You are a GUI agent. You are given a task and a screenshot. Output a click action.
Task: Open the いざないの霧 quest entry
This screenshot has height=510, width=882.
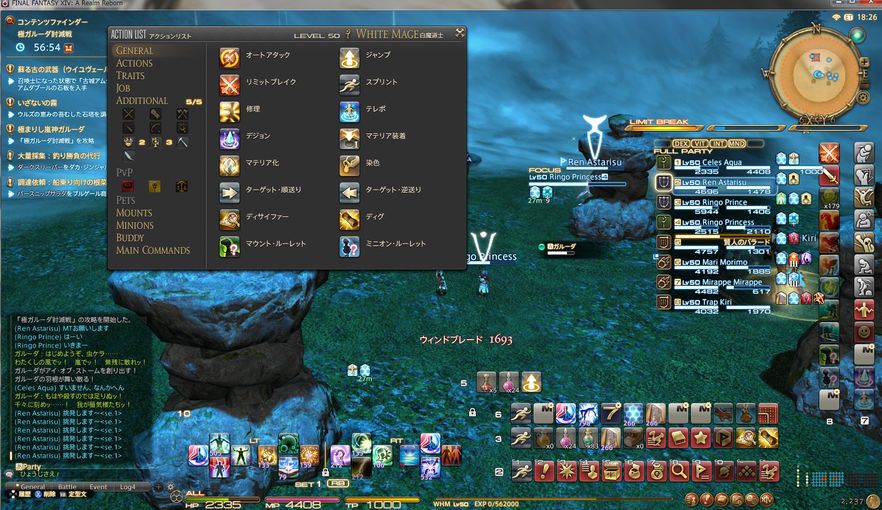click(x=33, y=103)
